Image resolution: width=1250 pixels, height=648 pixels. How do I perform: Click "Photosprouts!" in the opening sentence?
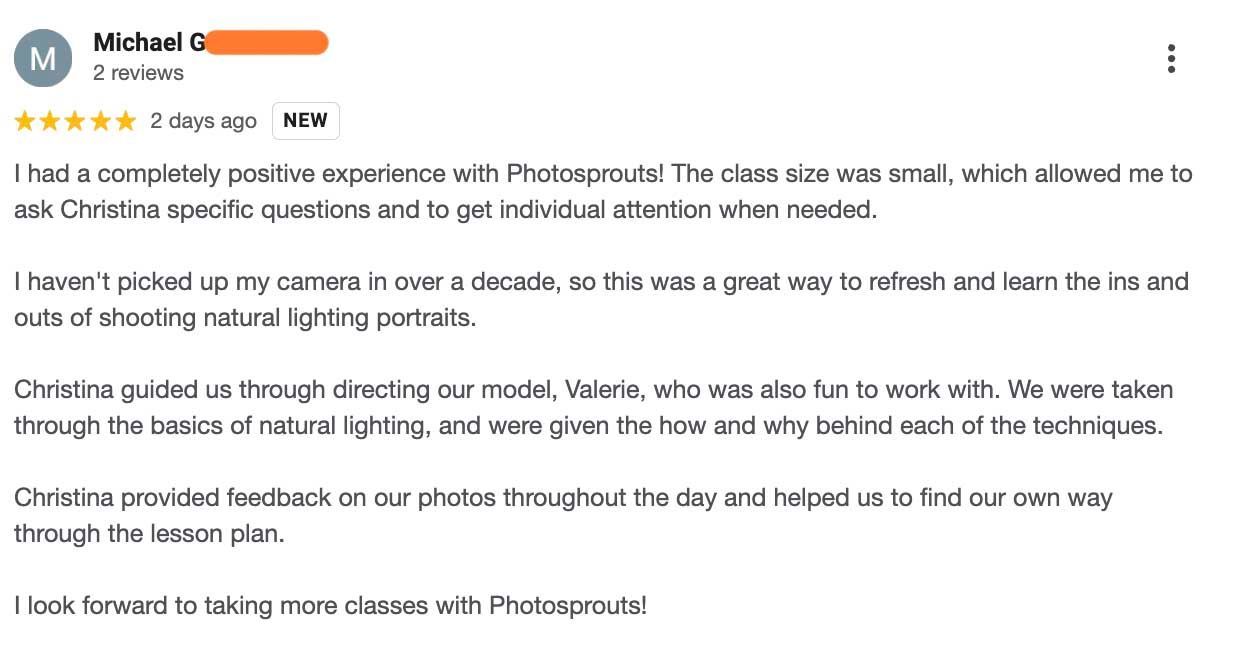585,174
